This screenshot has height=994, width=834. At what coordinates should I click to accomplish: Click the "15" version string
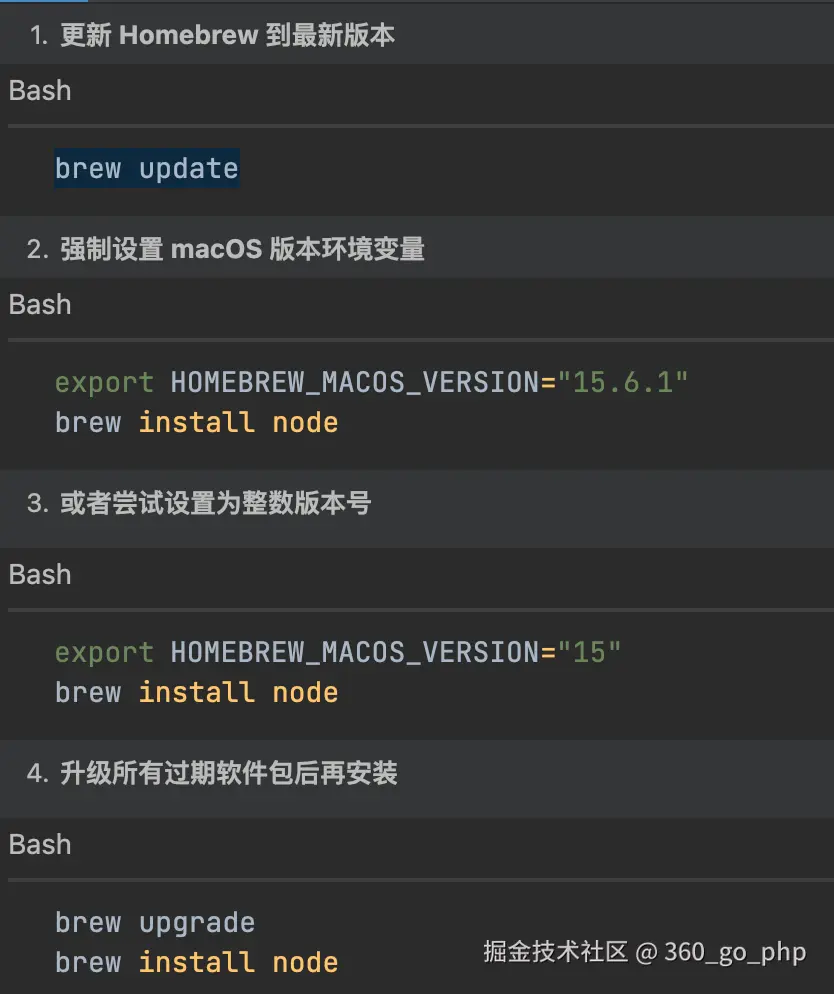pos(589,653)
